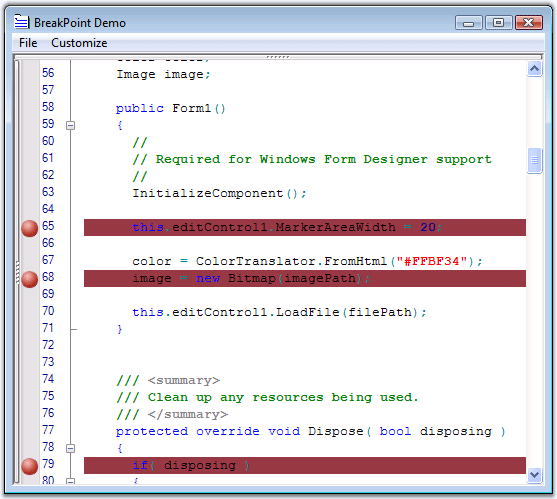Click the 'editControl1.LoadFile(filePath)' line

[279, 313]
